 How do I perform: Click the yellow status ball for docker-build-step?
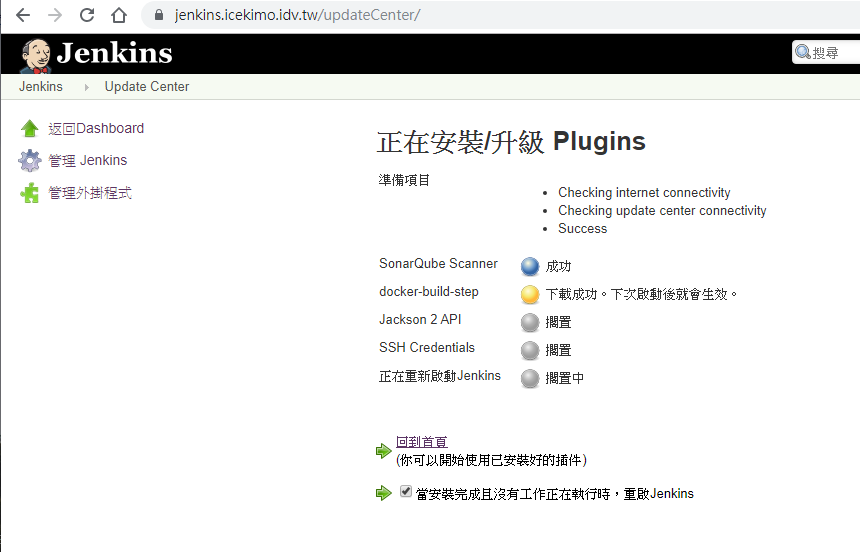(x=530, y=294)
